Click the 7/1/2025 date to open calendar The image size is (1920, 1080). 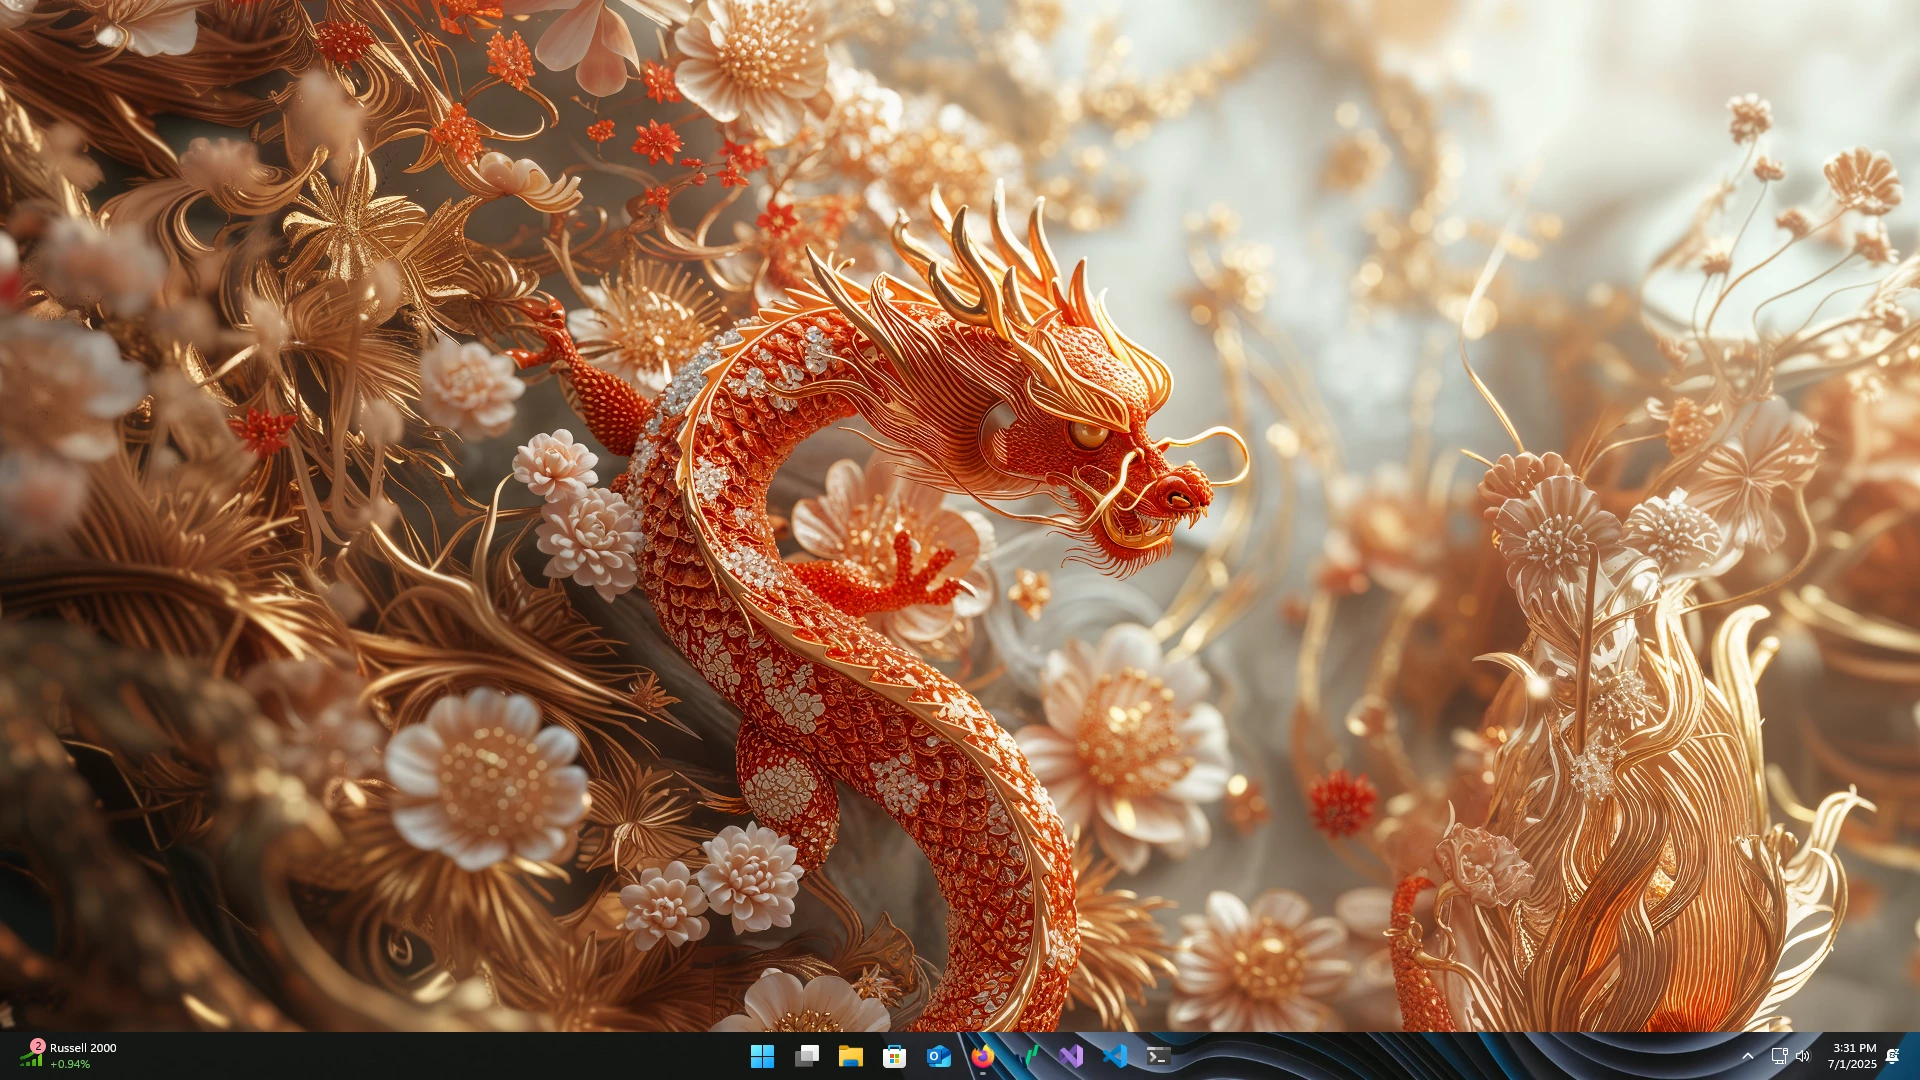(1852, 1065)
